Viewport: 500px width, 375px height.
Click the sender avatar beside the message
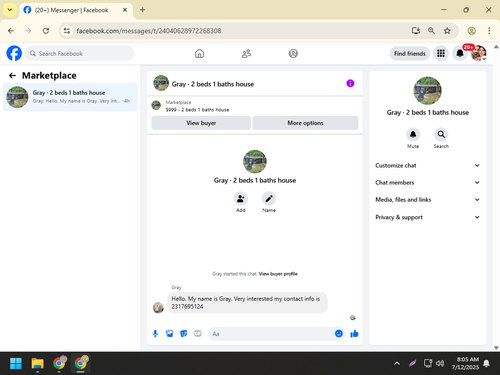pos(158,307)
